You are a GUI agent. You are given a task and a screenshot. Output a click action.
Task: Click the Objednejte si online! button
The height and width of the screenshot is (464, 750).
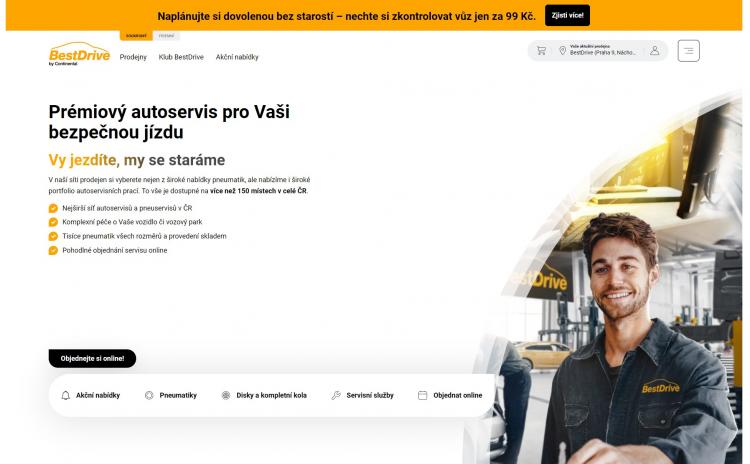coord(92,358)
